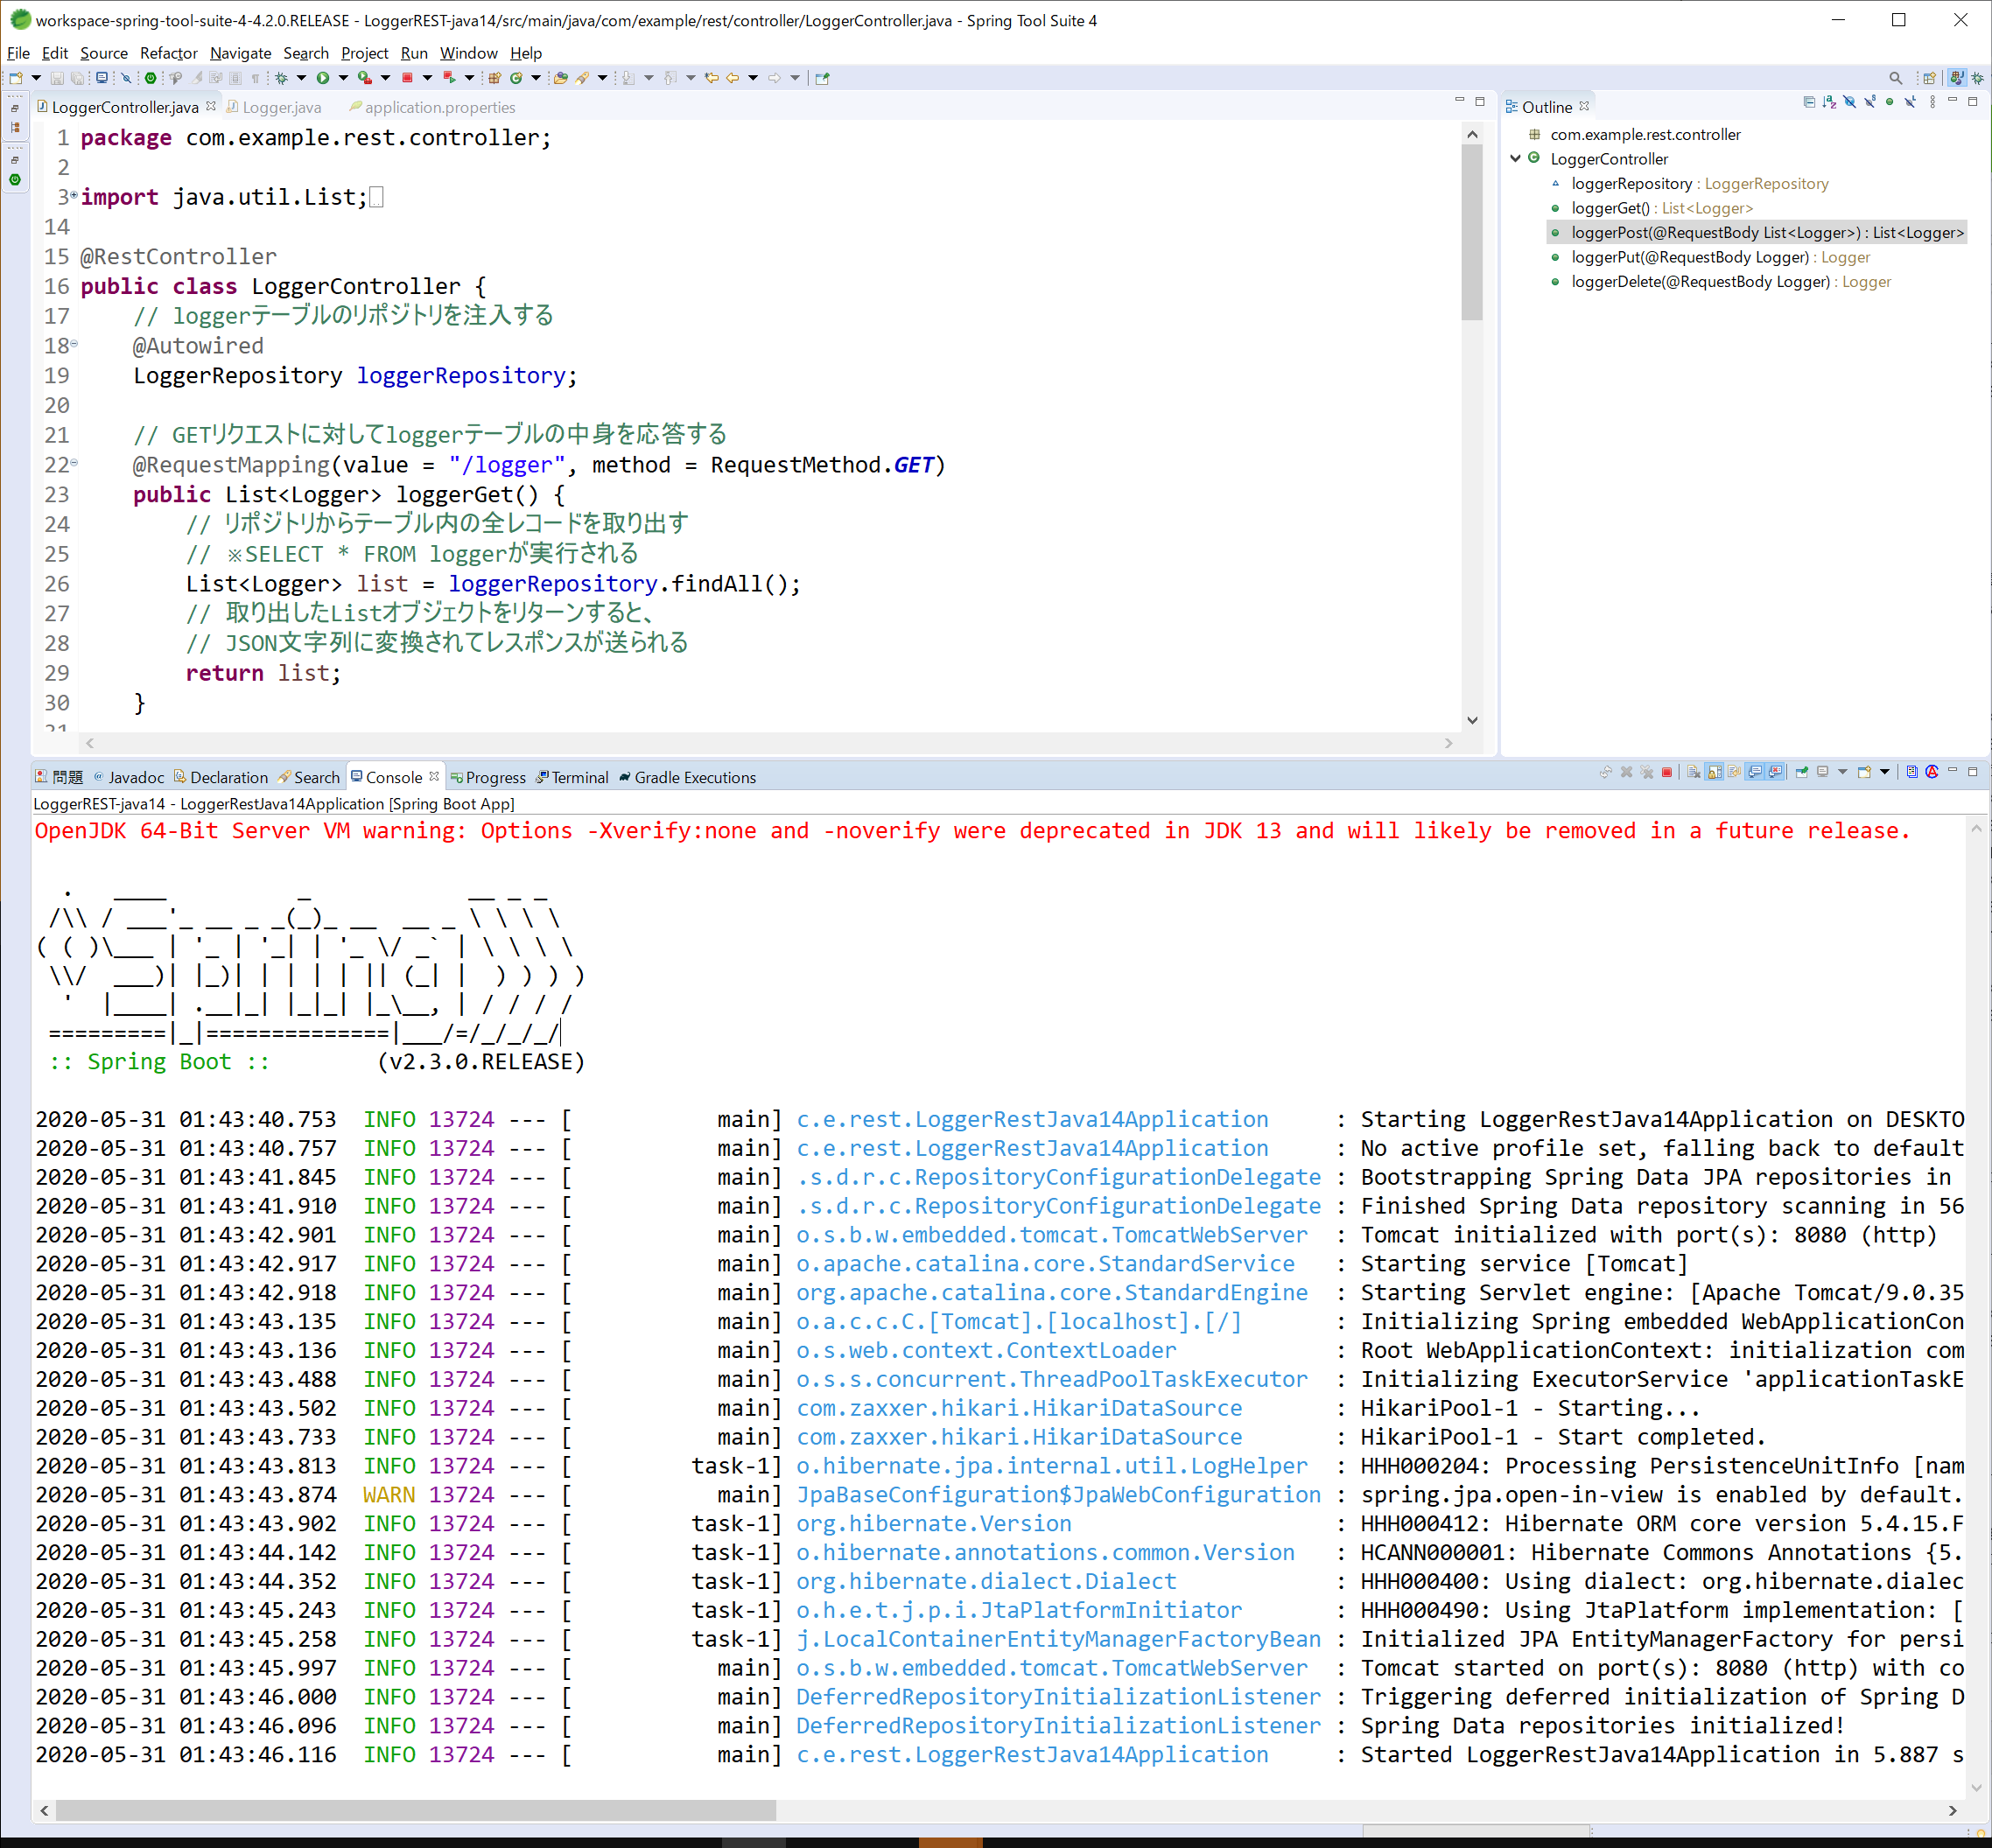
Task: Open dropdown beside New Java Class icon
Action: [536, 78]
